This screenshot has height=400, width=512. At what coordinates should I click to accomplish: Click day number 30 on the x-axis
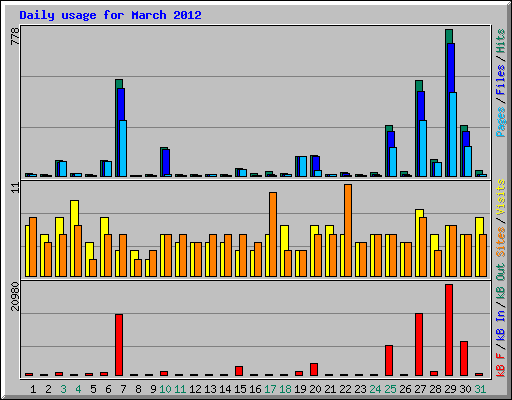[465, 389]
